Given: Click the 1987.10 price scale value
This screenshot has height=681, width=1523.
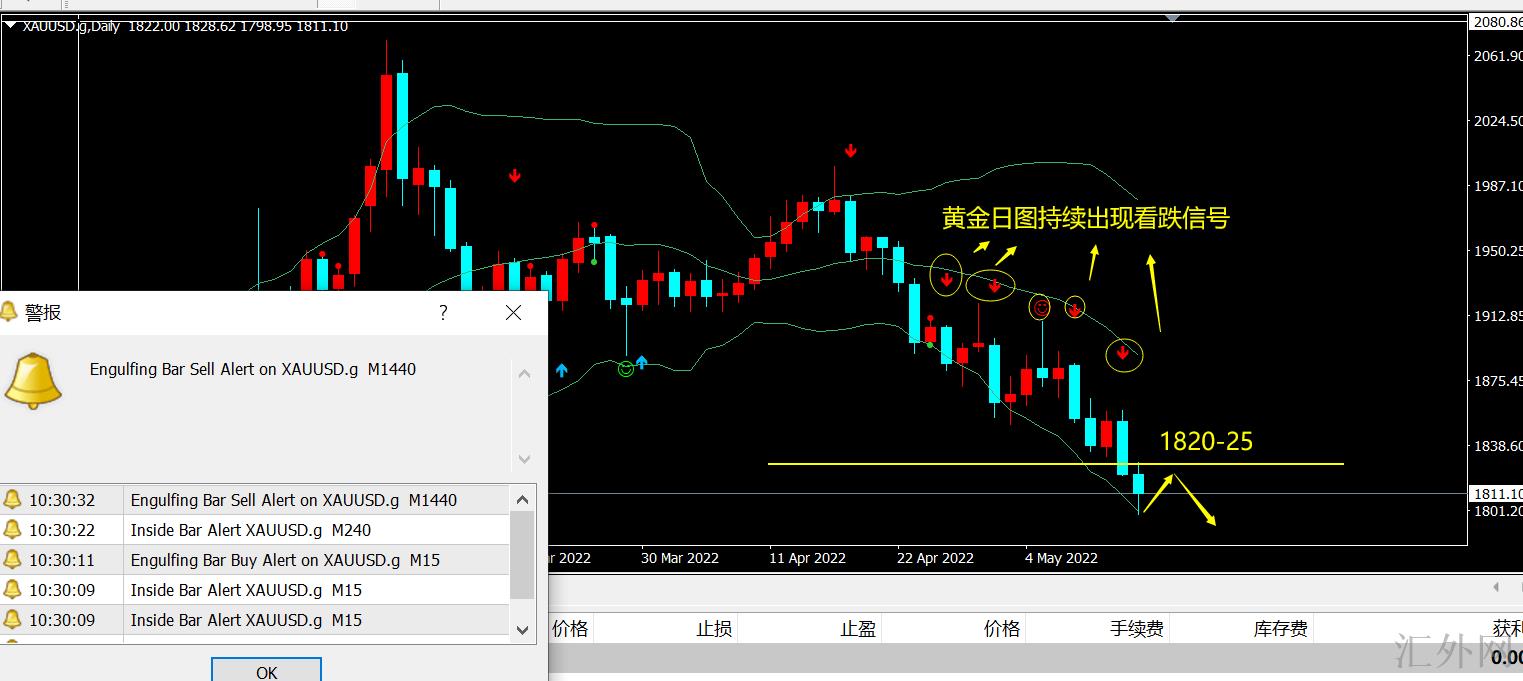Looking at the screenshot, I should coord(1497,186).
